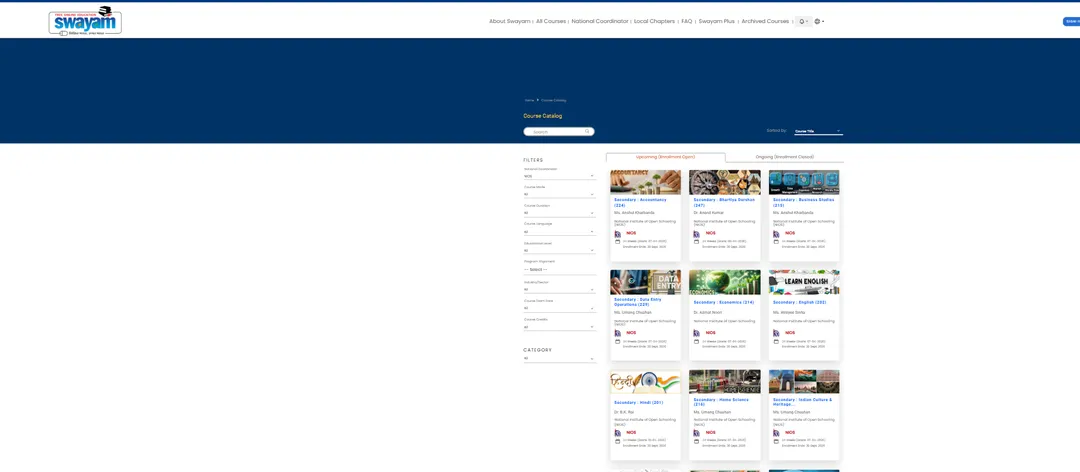Select the Upcoming (Enrollment Open) tab
1080x472 pixels.
tap(665, 157)
